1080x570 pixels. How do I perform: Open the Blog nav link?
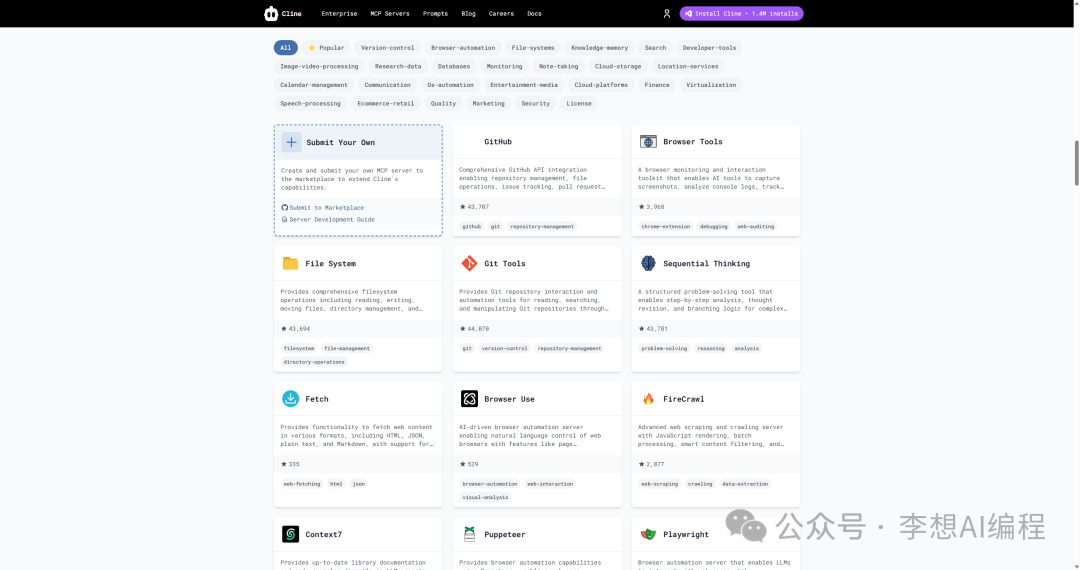point(468,13)
